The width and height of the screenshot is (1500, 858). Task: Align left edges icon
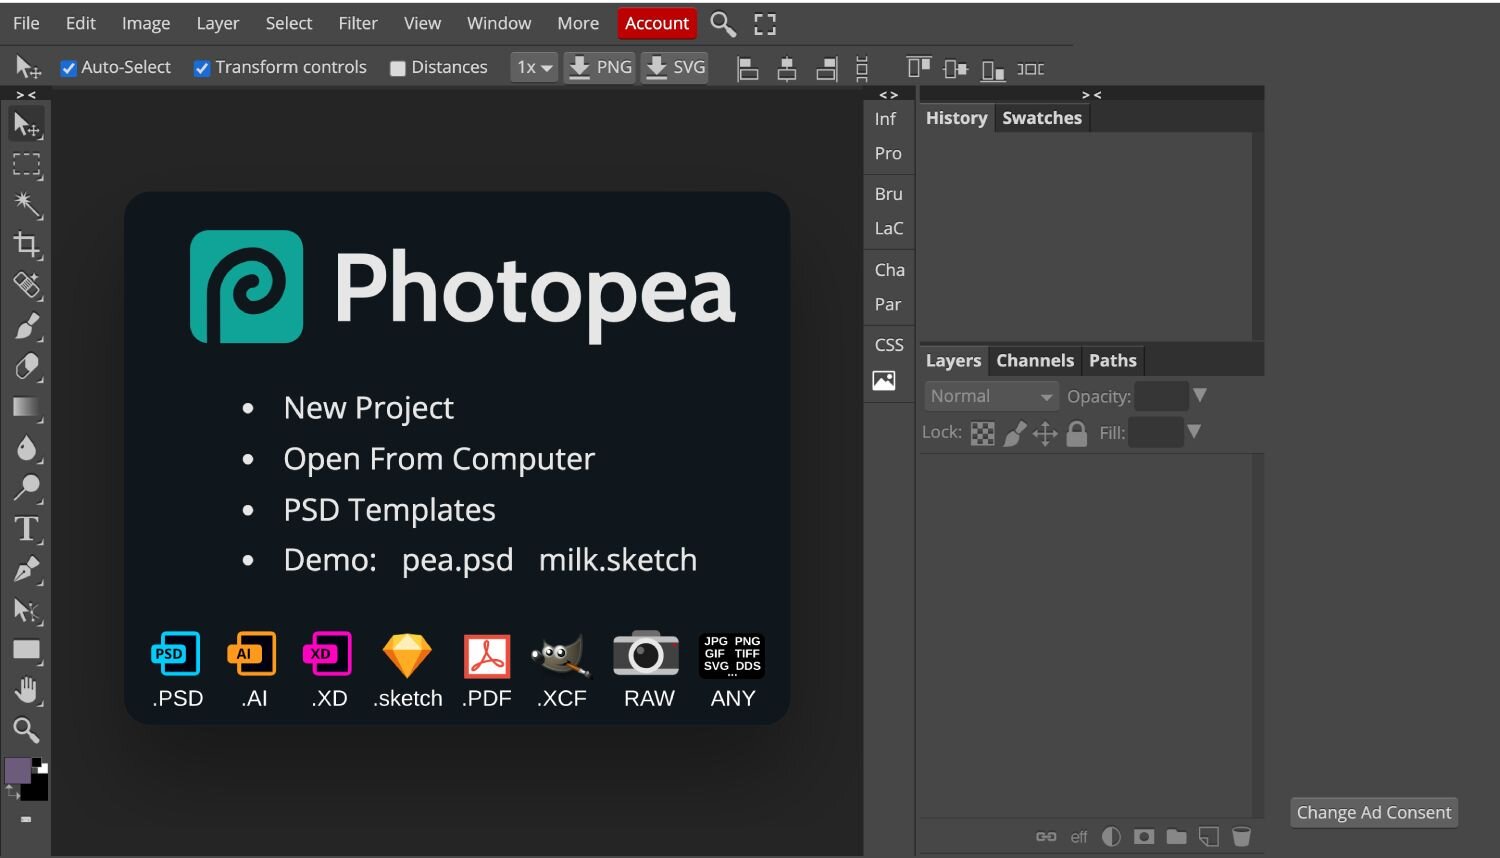[748, 68]
